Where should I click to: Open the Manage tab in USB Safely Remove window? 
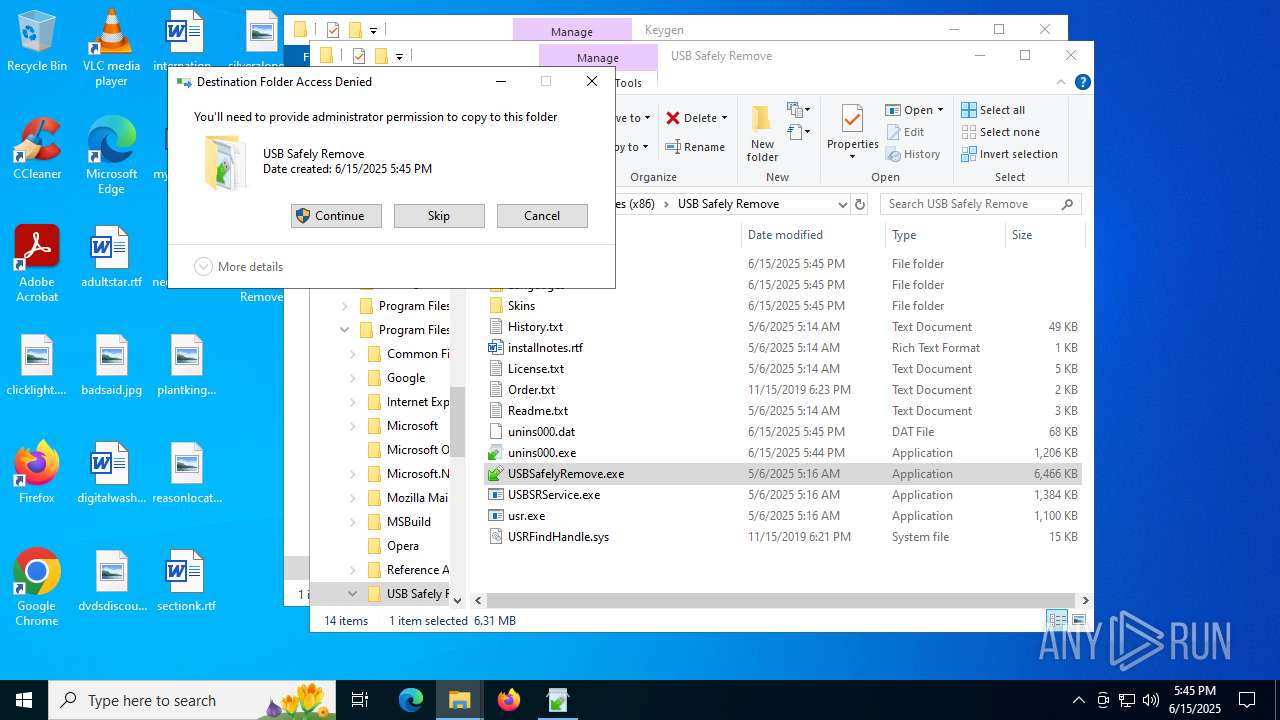coord(597,57)
